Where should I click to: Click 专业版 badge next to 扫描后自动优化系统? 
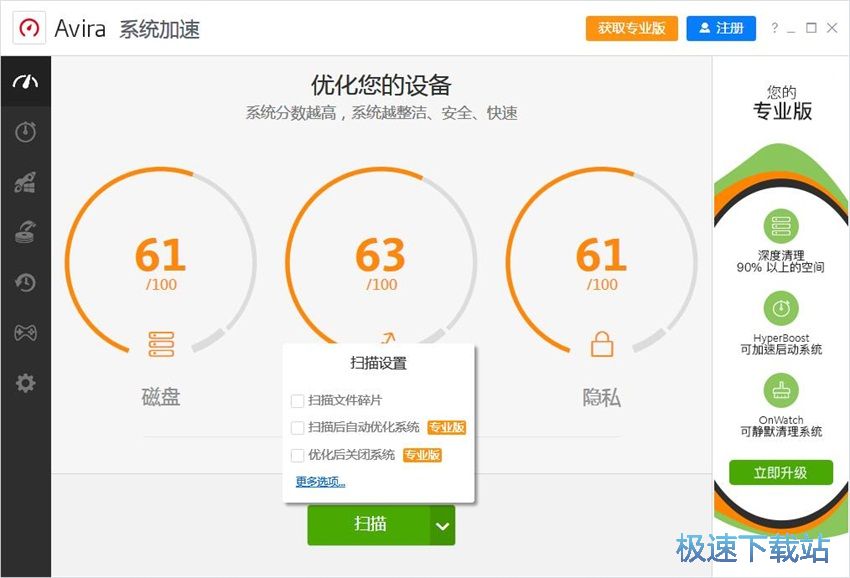pyautogui.click(x=447, y=427)
